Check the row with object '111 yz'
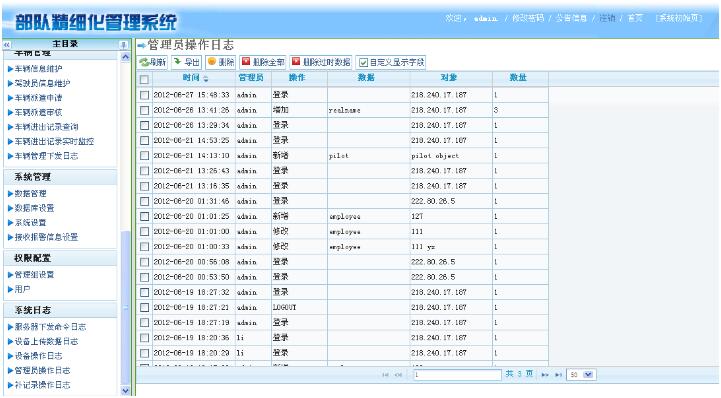The height and width of the screenshot is (398, 721). coord(144,246)
